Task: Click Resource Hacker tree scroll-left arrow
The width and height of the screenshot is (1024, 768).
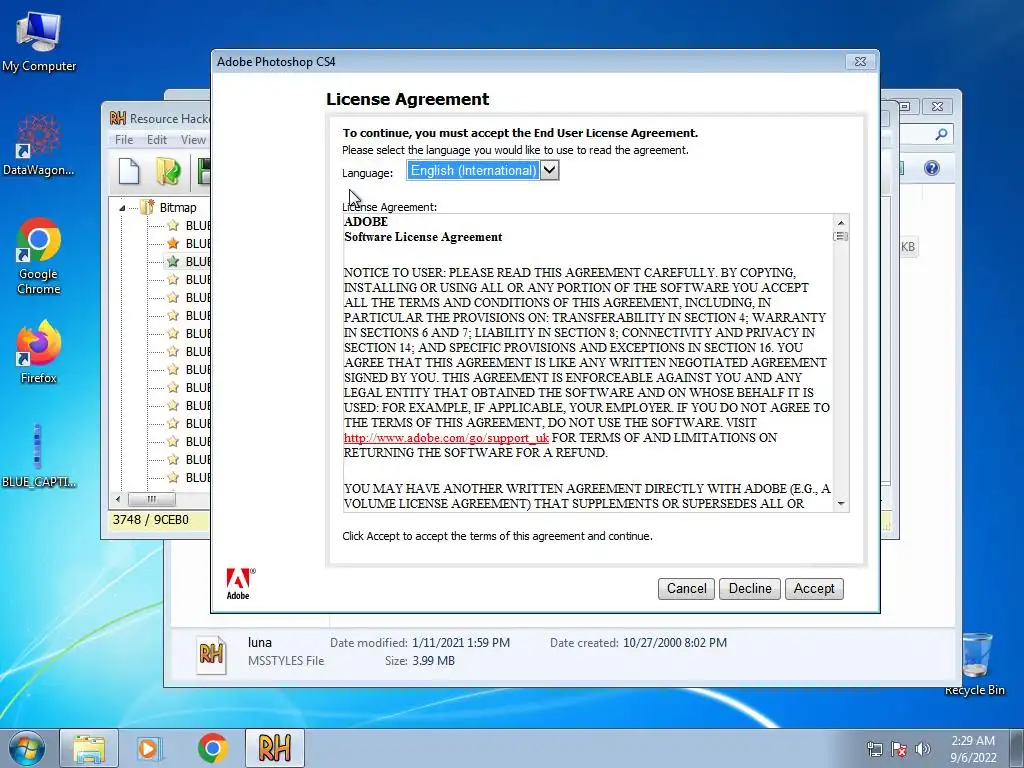Action: pyautogui.click(x=118, y=500)
